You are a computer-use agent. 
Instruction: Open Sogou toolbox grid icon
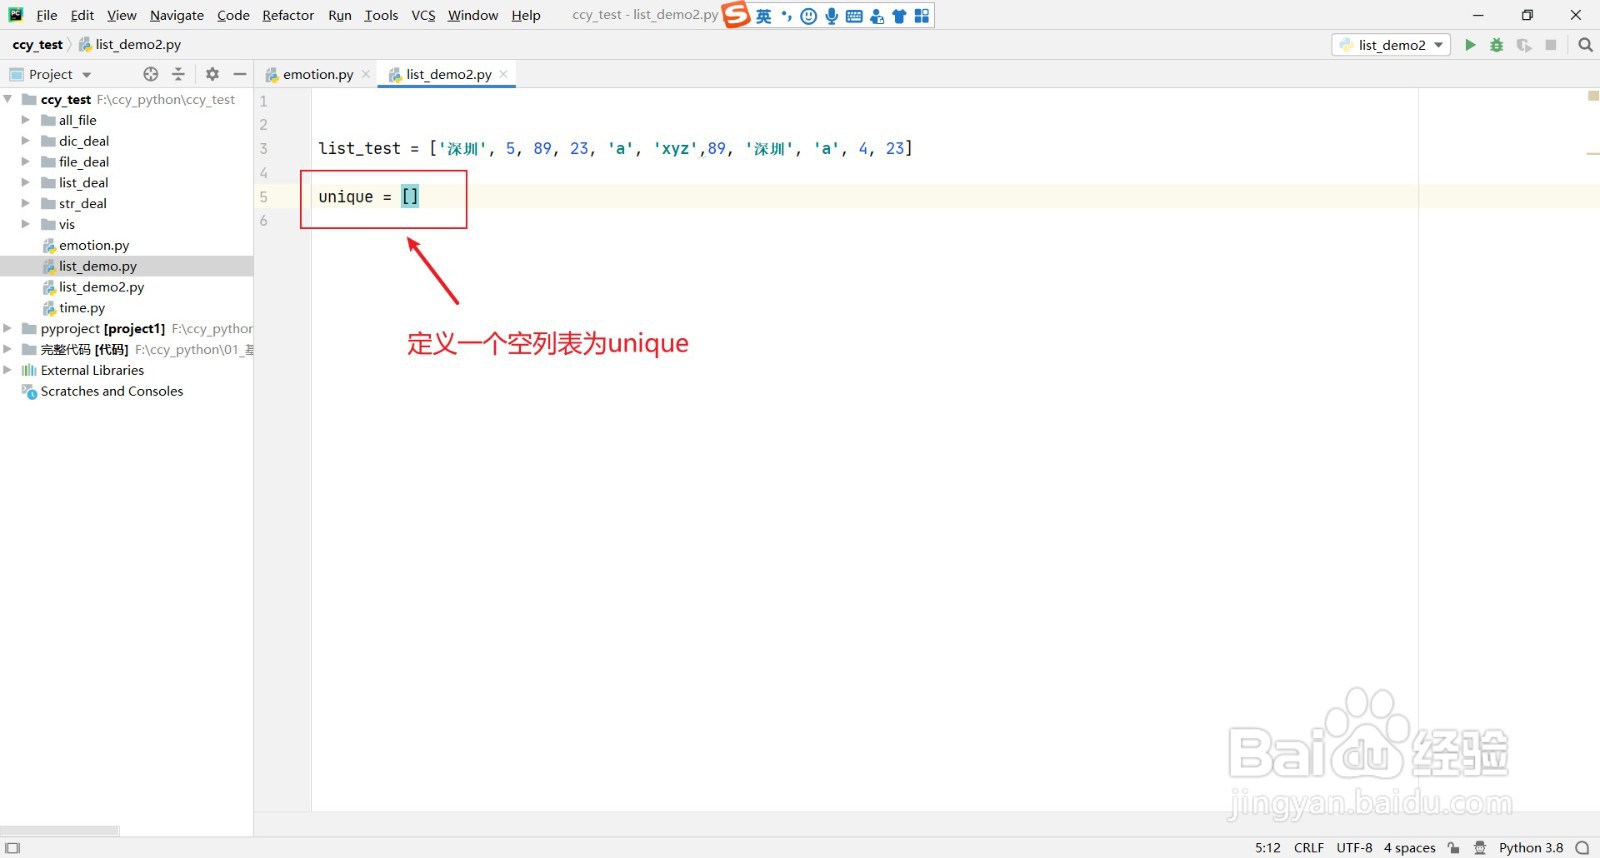pos(922,16)
